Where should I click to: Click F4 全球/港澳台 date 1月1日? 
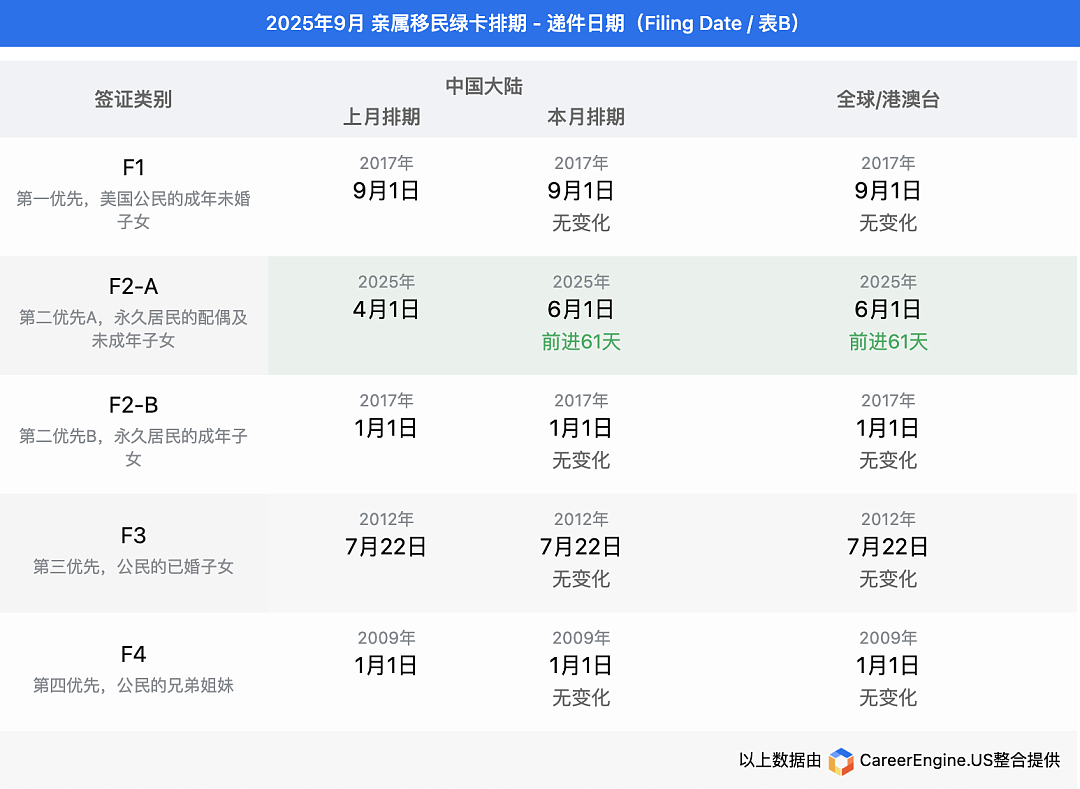click(888, 666)
